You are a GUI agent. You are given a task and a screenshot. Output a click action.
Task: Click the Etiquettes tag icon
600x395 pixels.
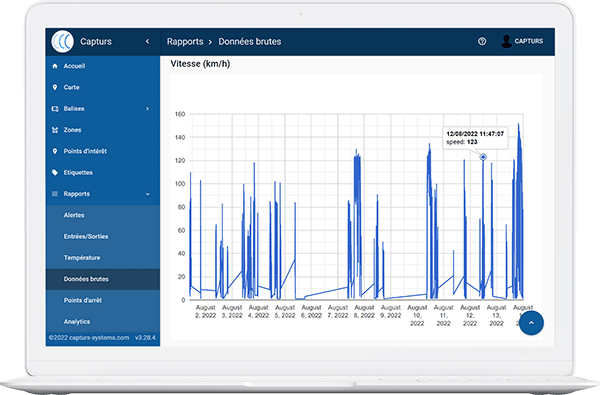(x=55, y=173)
